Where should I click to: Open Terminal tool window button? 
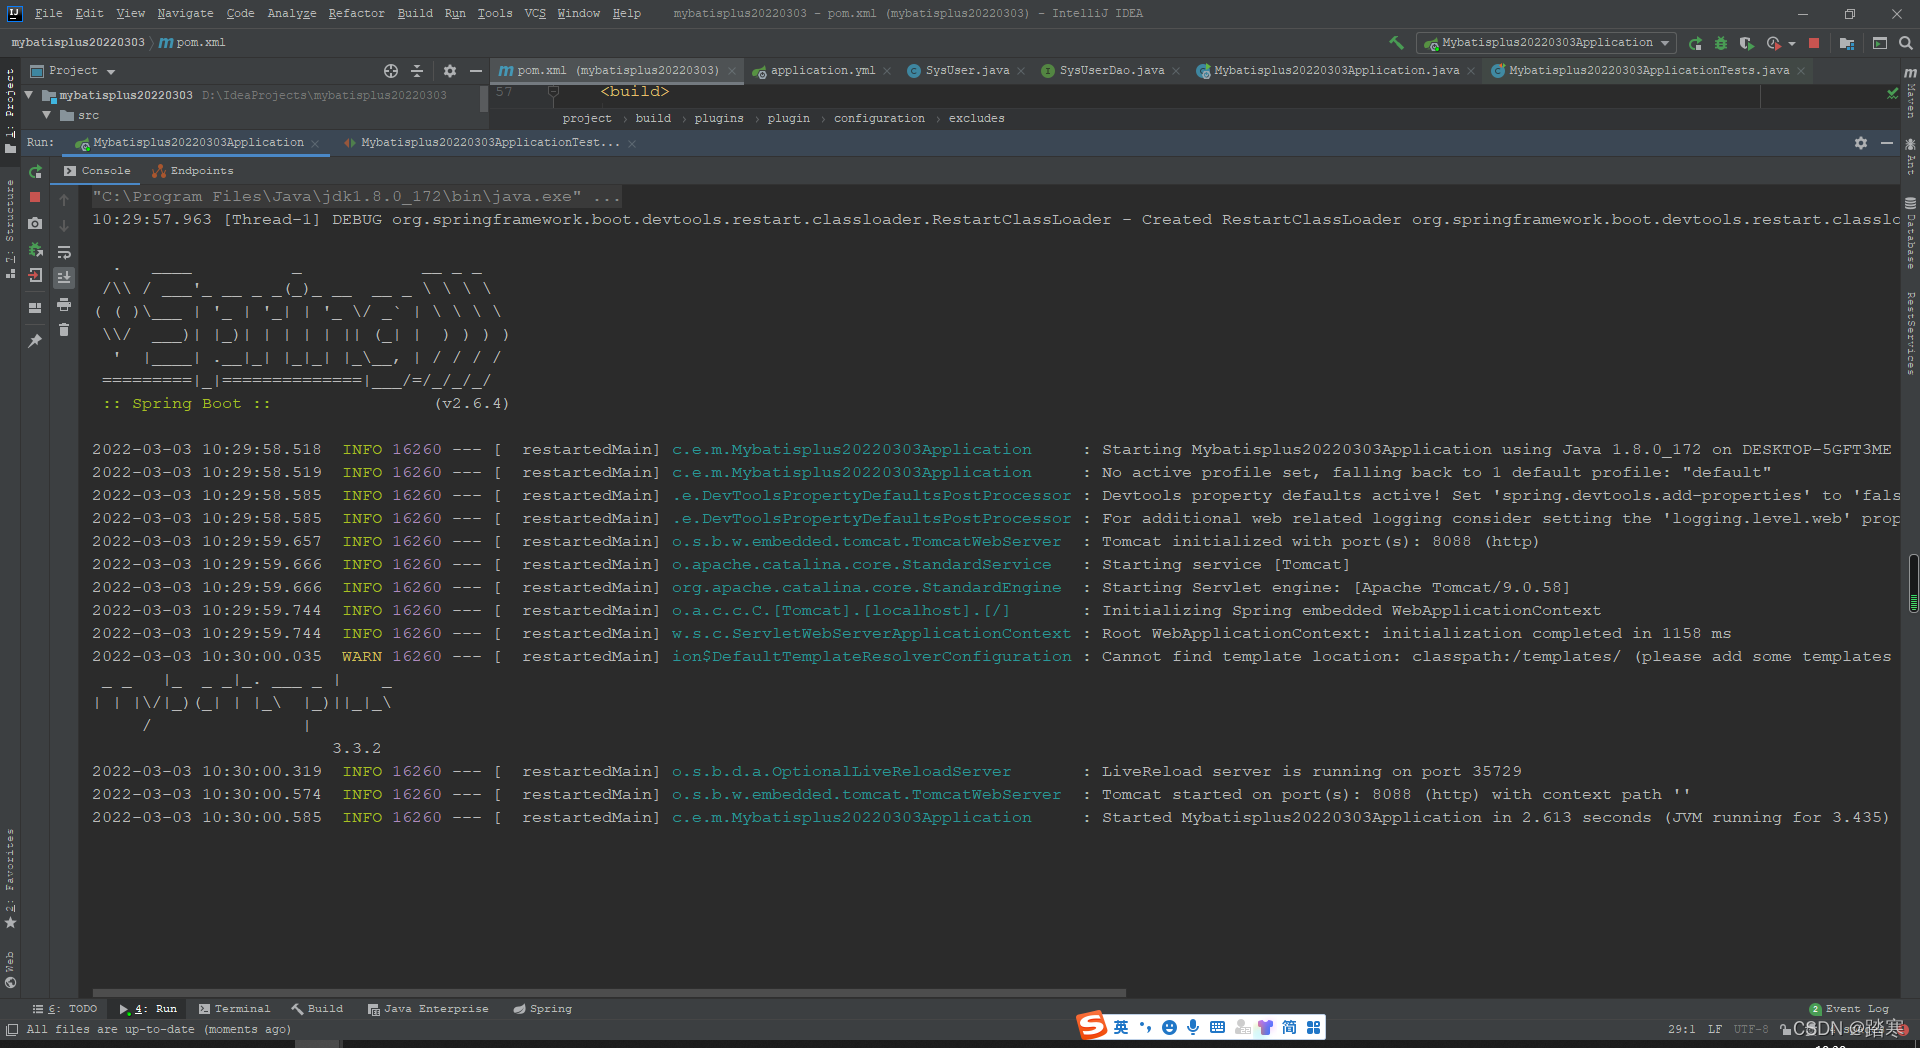[234, 1009]
